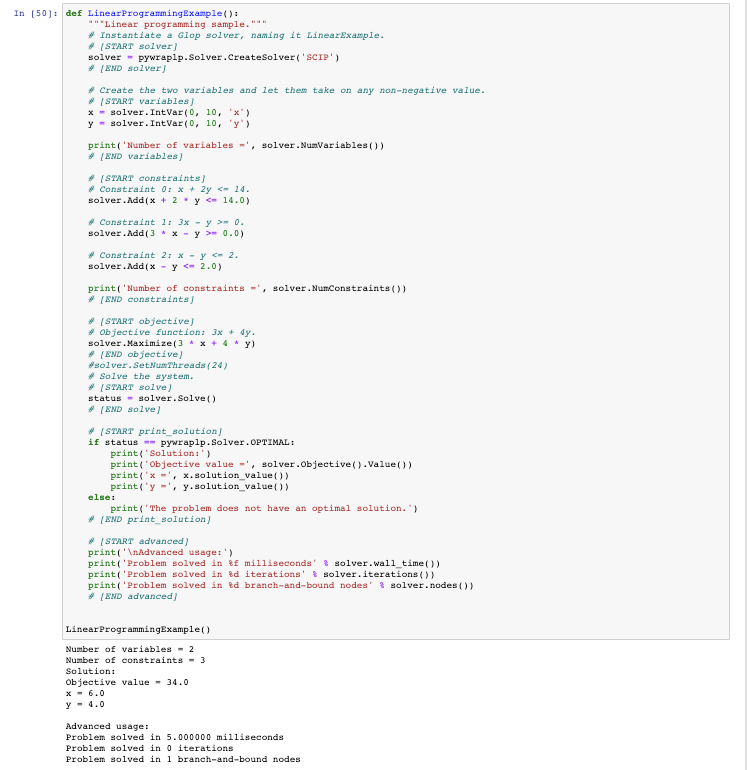Click the LinearProgrammingExample() call line
The height and width of the screenshot is (770, 747).
[x=138, y=630]
